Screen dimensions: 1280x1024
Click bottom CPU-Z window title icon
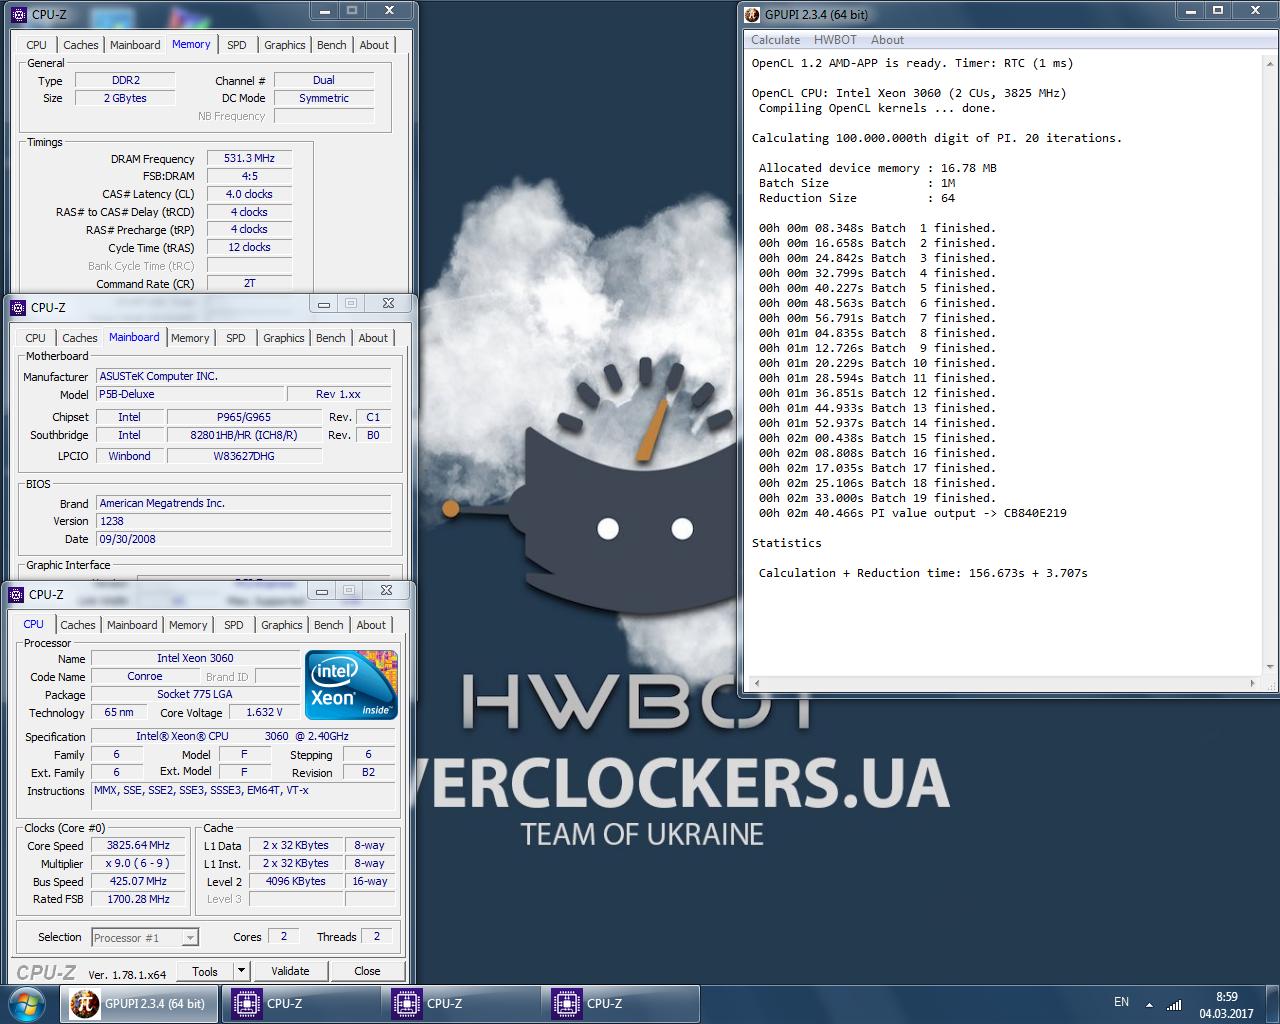click(16, 594)
